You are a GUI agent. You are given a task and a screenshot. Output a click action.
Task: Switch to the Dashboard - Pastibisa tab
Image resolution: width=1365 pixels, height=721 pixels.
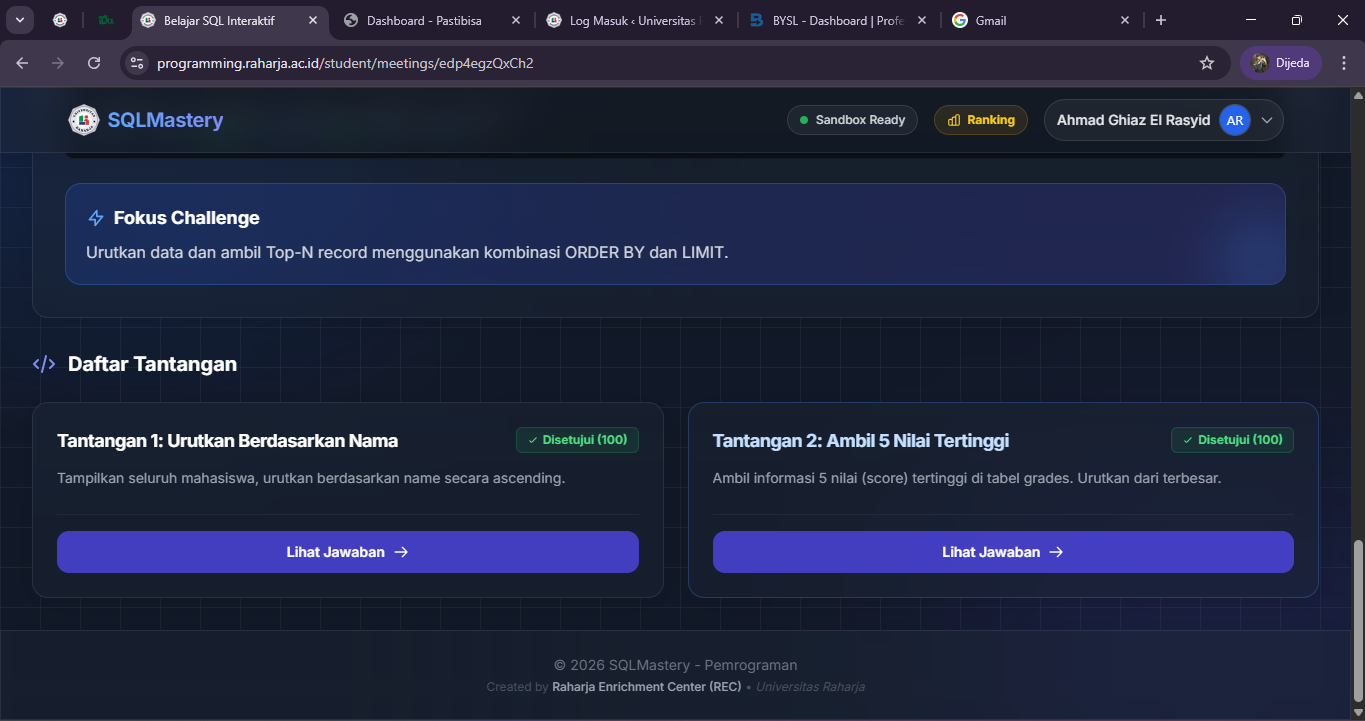click(x=424, y=20)
